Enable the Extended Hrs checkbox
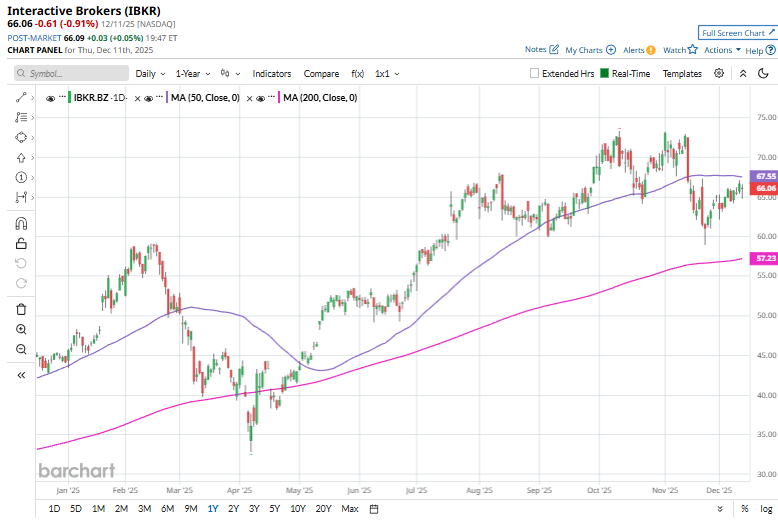Viewport: 778px width, 526px height. (535, 73)
